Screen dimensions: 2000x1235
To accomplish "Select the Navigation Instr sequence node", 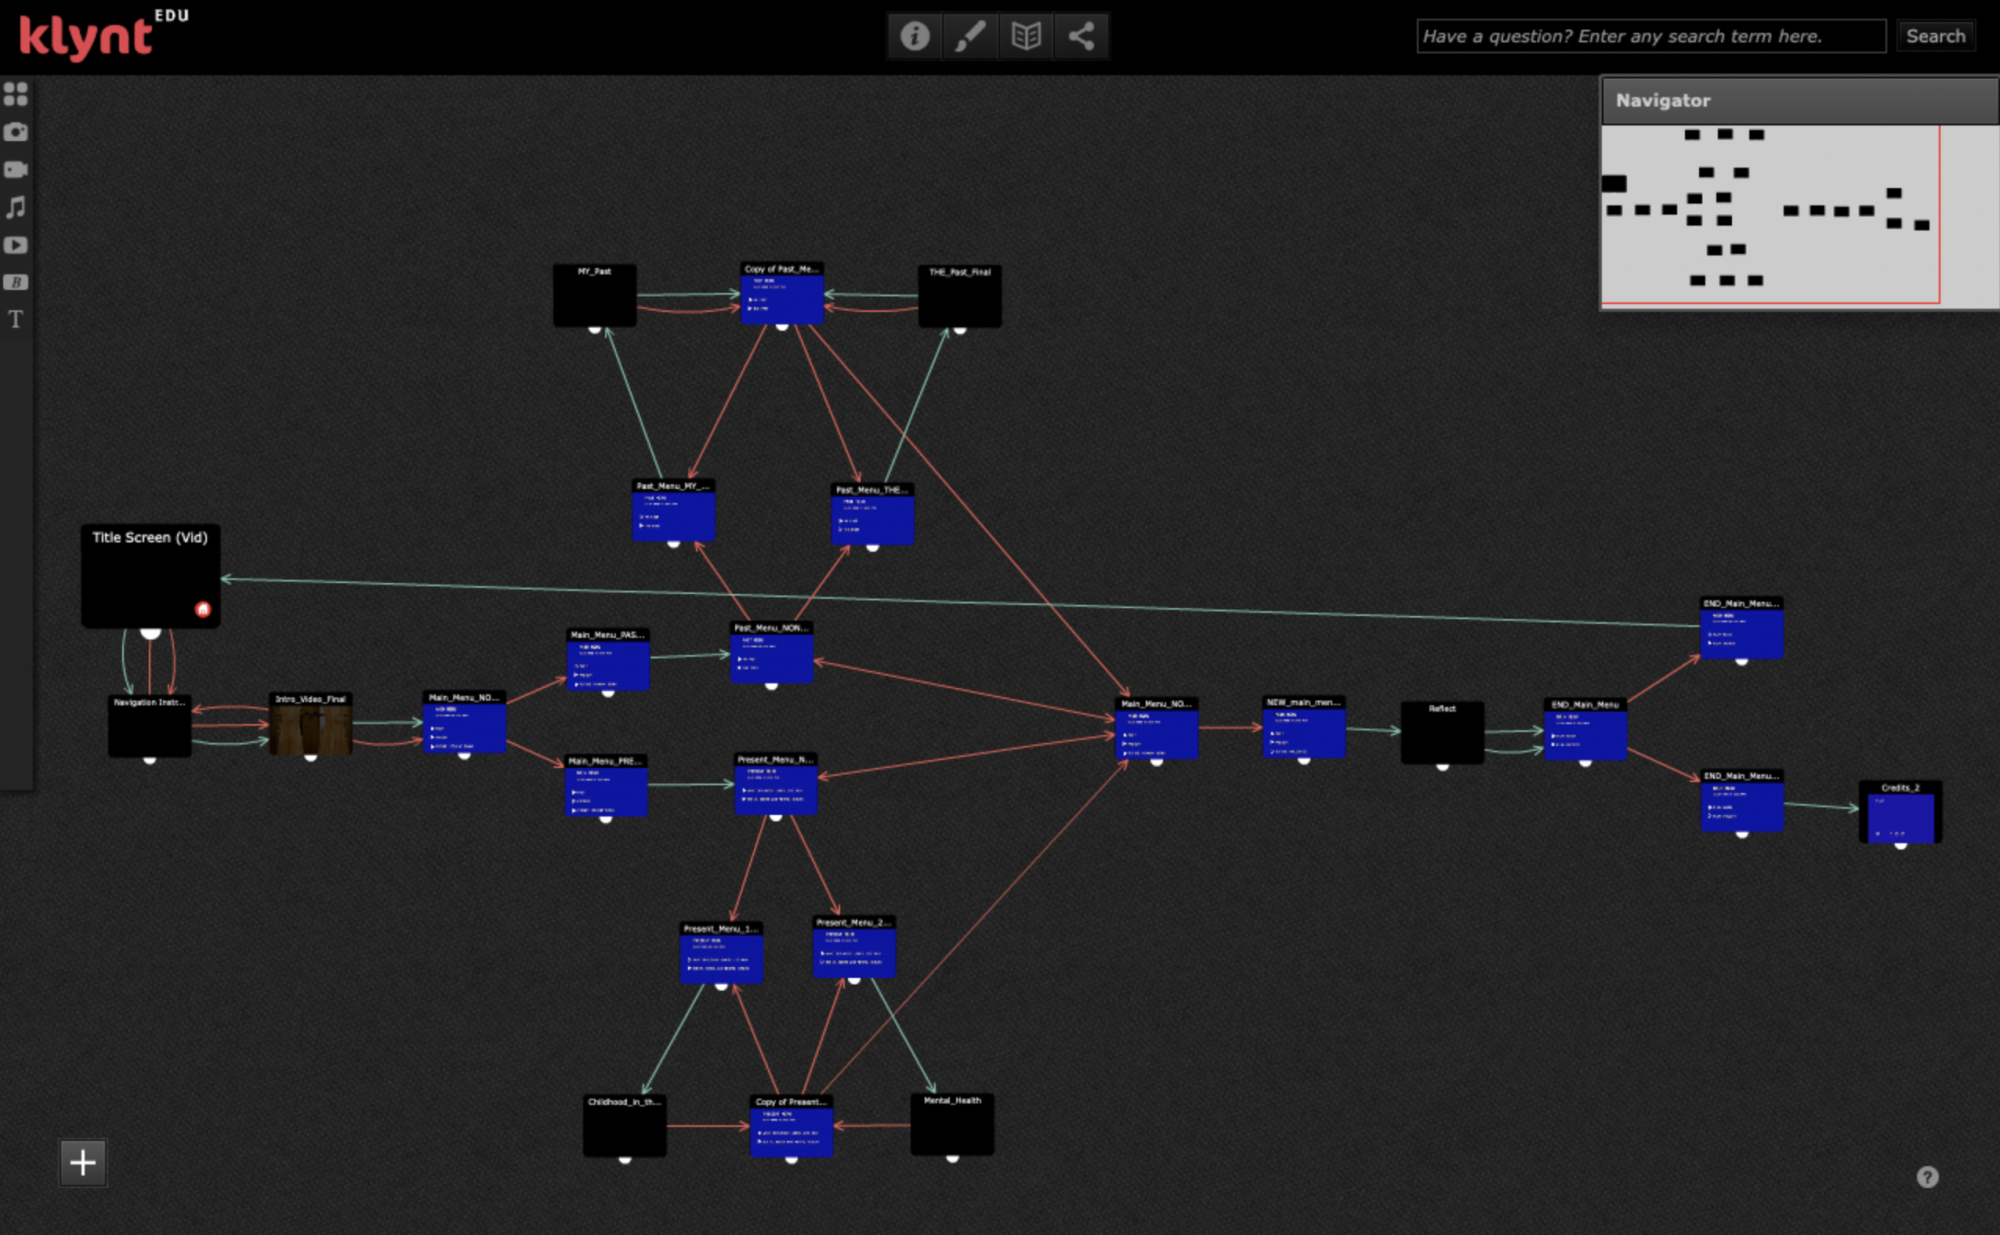I will [x=149, y=726].
